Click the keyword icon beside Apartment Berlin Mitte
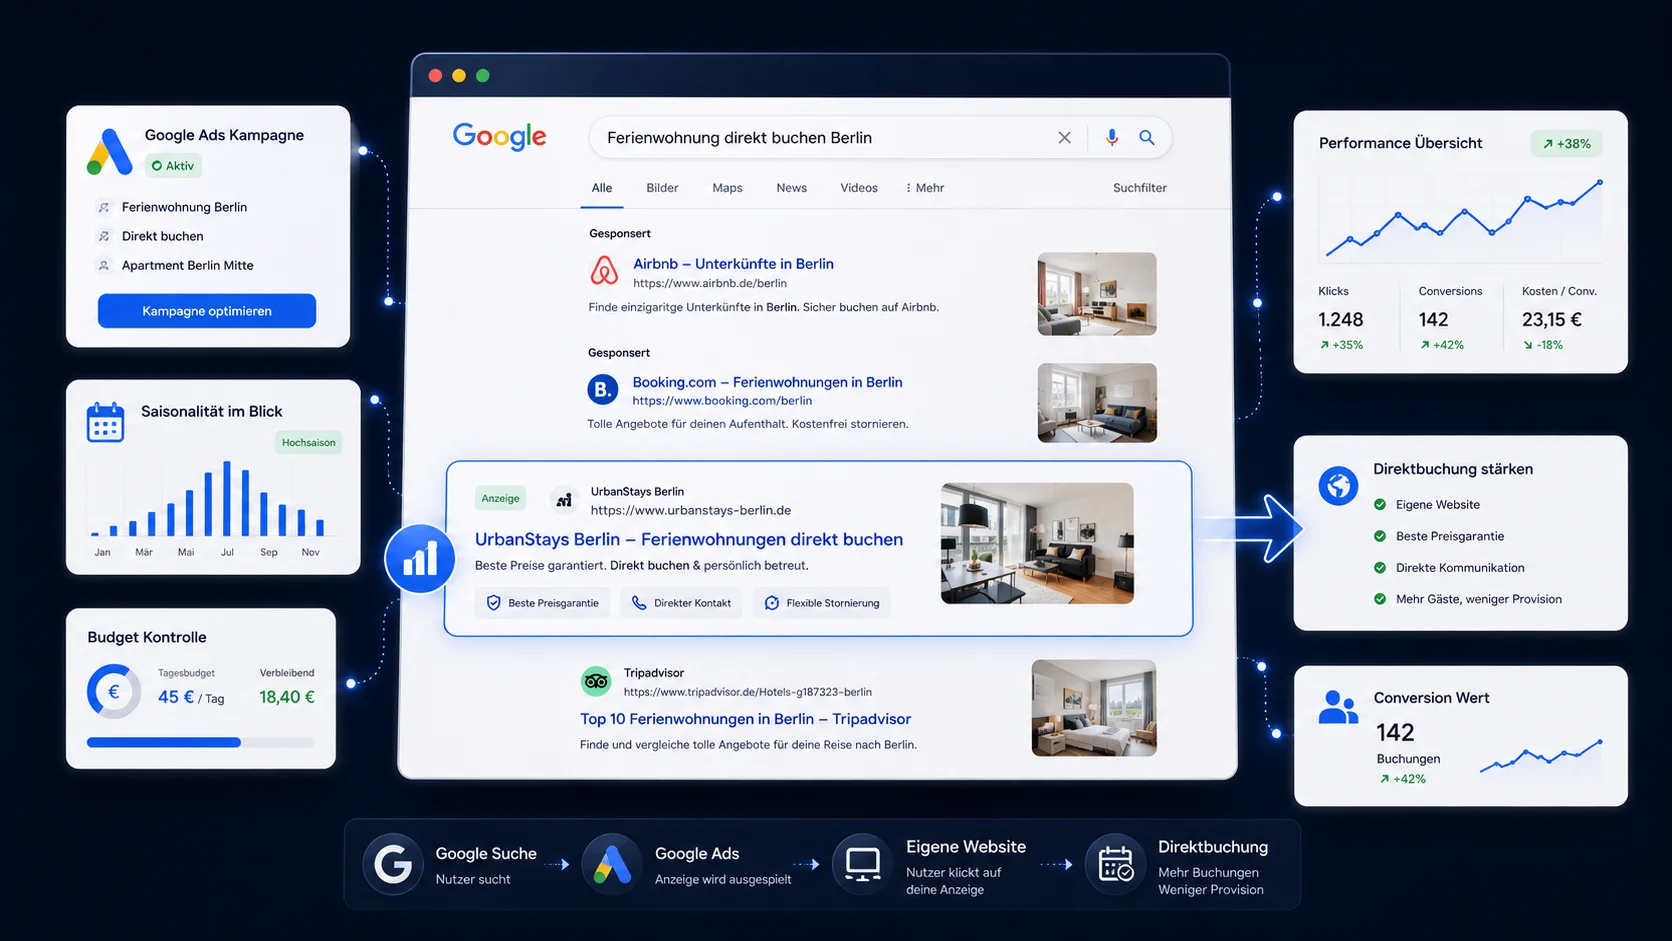The image size is (1672, 941). tap(103, 265)
